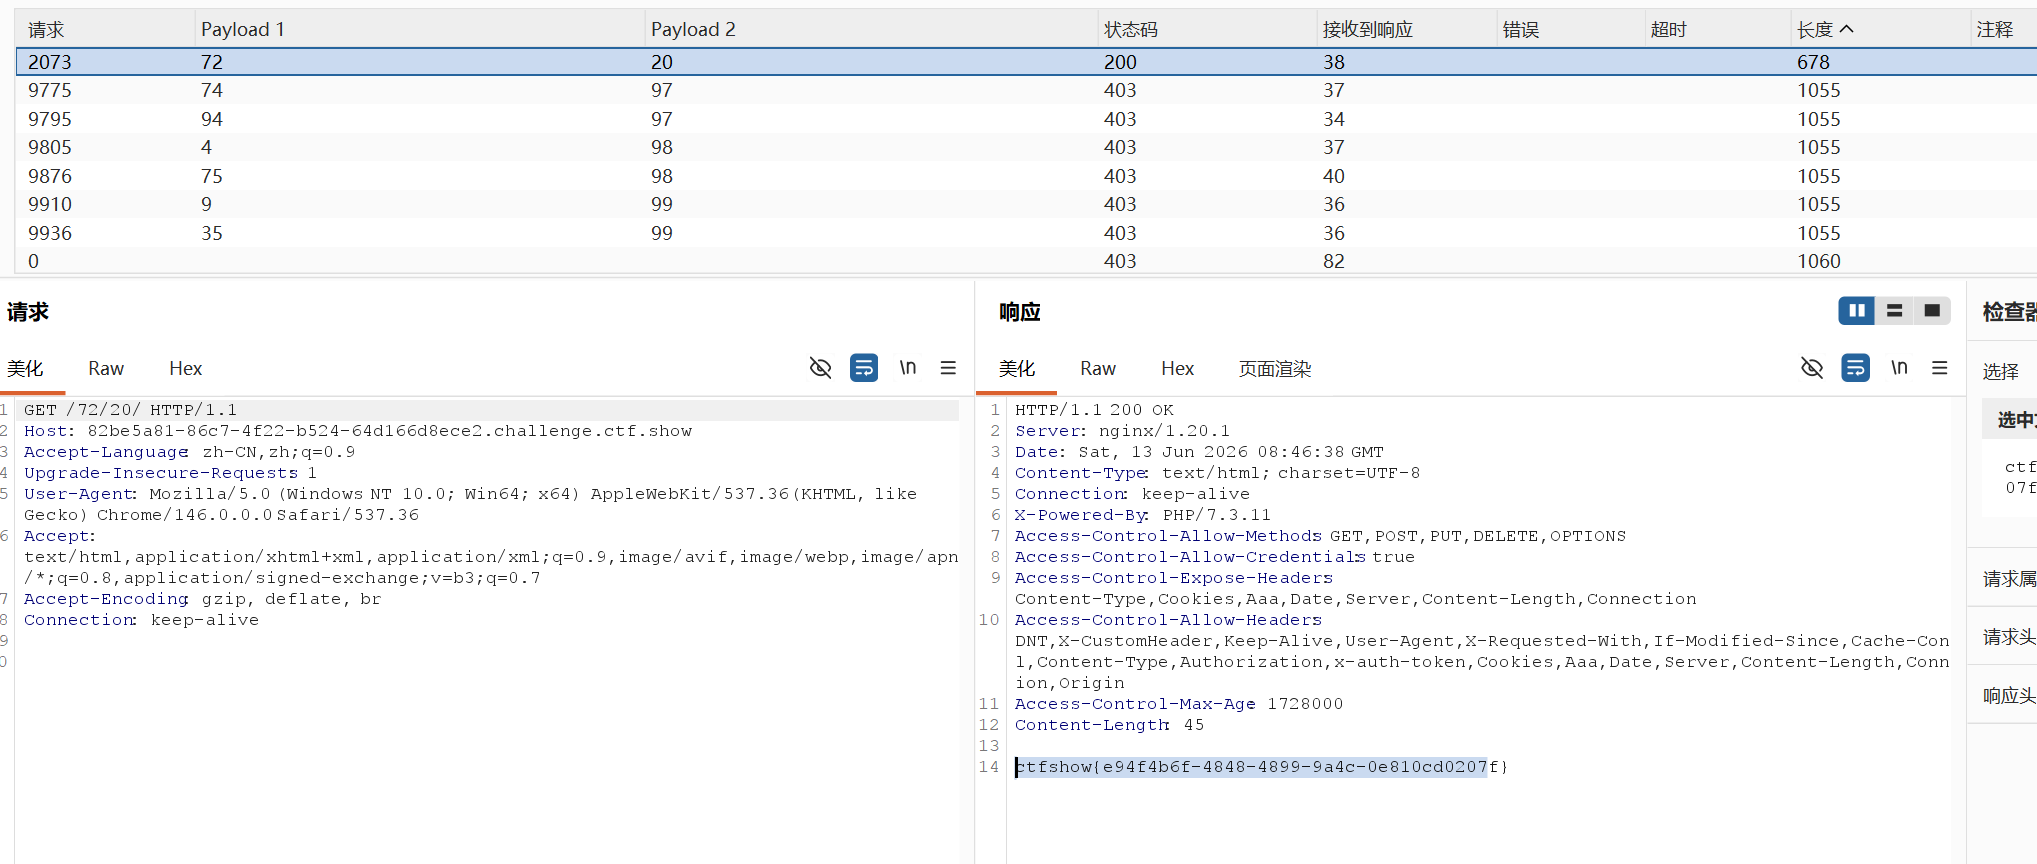Image resolution: width=2037 pixels, height=864 pixels.
Task: Expand 请求属 section in inspector
Action: click(2008, 579)
